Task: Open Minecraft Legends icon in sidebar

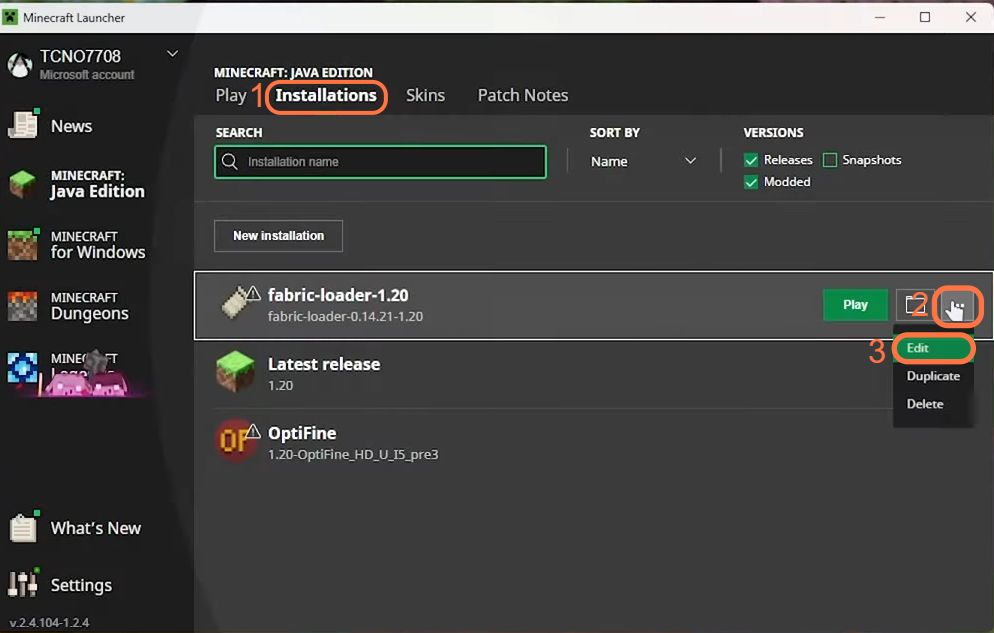Action: click(22, 368)
